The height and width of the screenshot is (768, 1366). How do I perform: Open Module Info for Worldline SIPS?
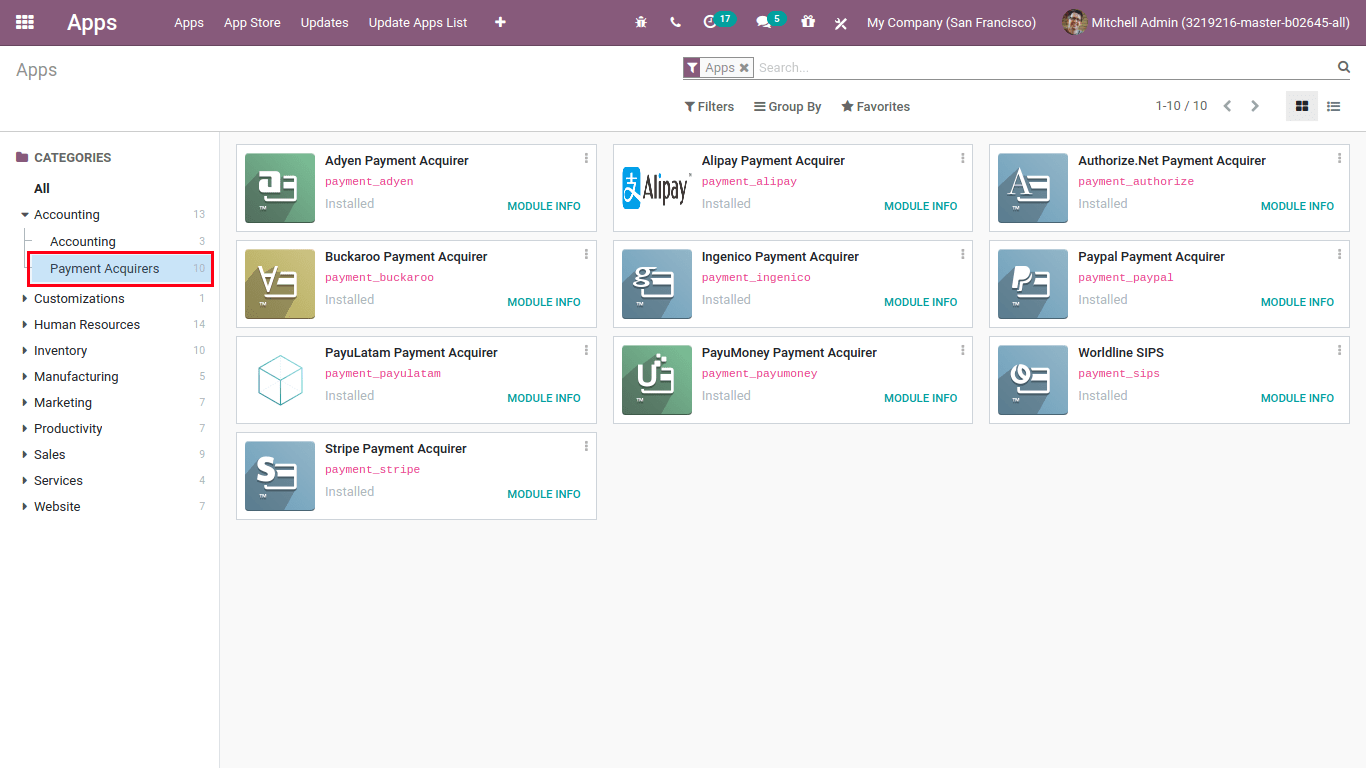point(1297,398)
